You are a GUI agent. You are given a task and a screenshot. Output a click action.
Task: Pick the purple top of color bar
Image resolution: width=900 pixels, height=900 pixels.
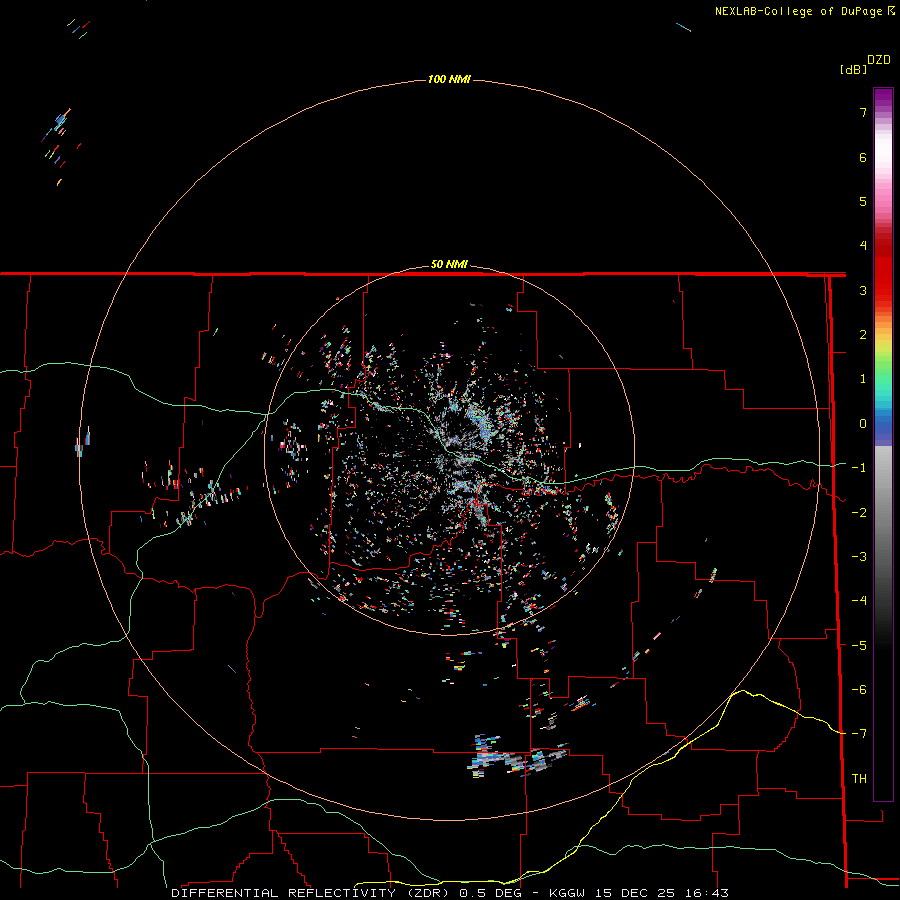[x=883, y=98]
